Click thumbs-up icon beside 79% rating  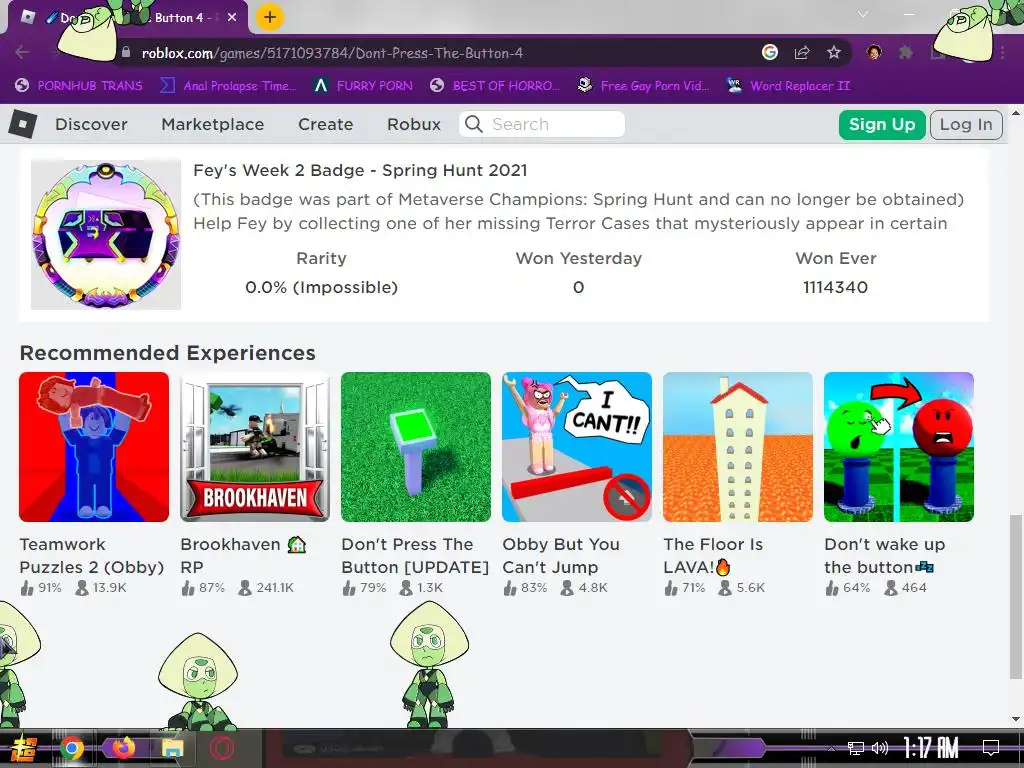[x=349, y=588]
